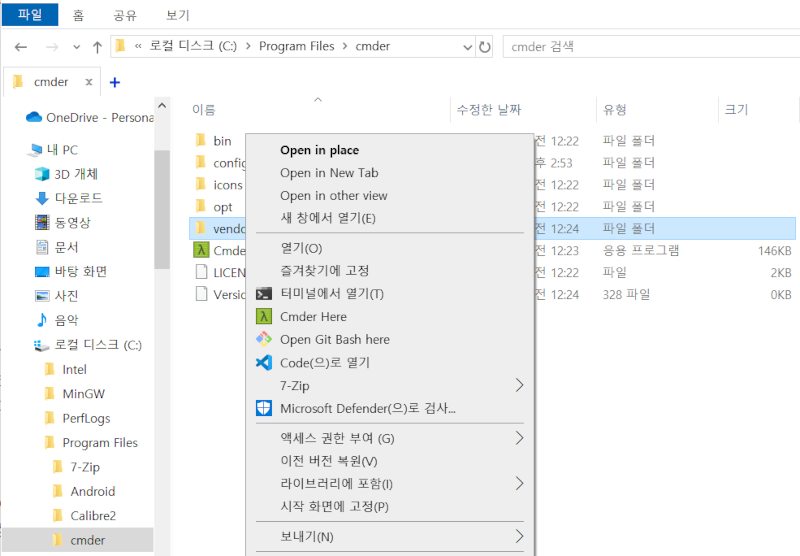800x556 pixels.
Task: Select the cmder folder tab
Action: coord(51,82)
